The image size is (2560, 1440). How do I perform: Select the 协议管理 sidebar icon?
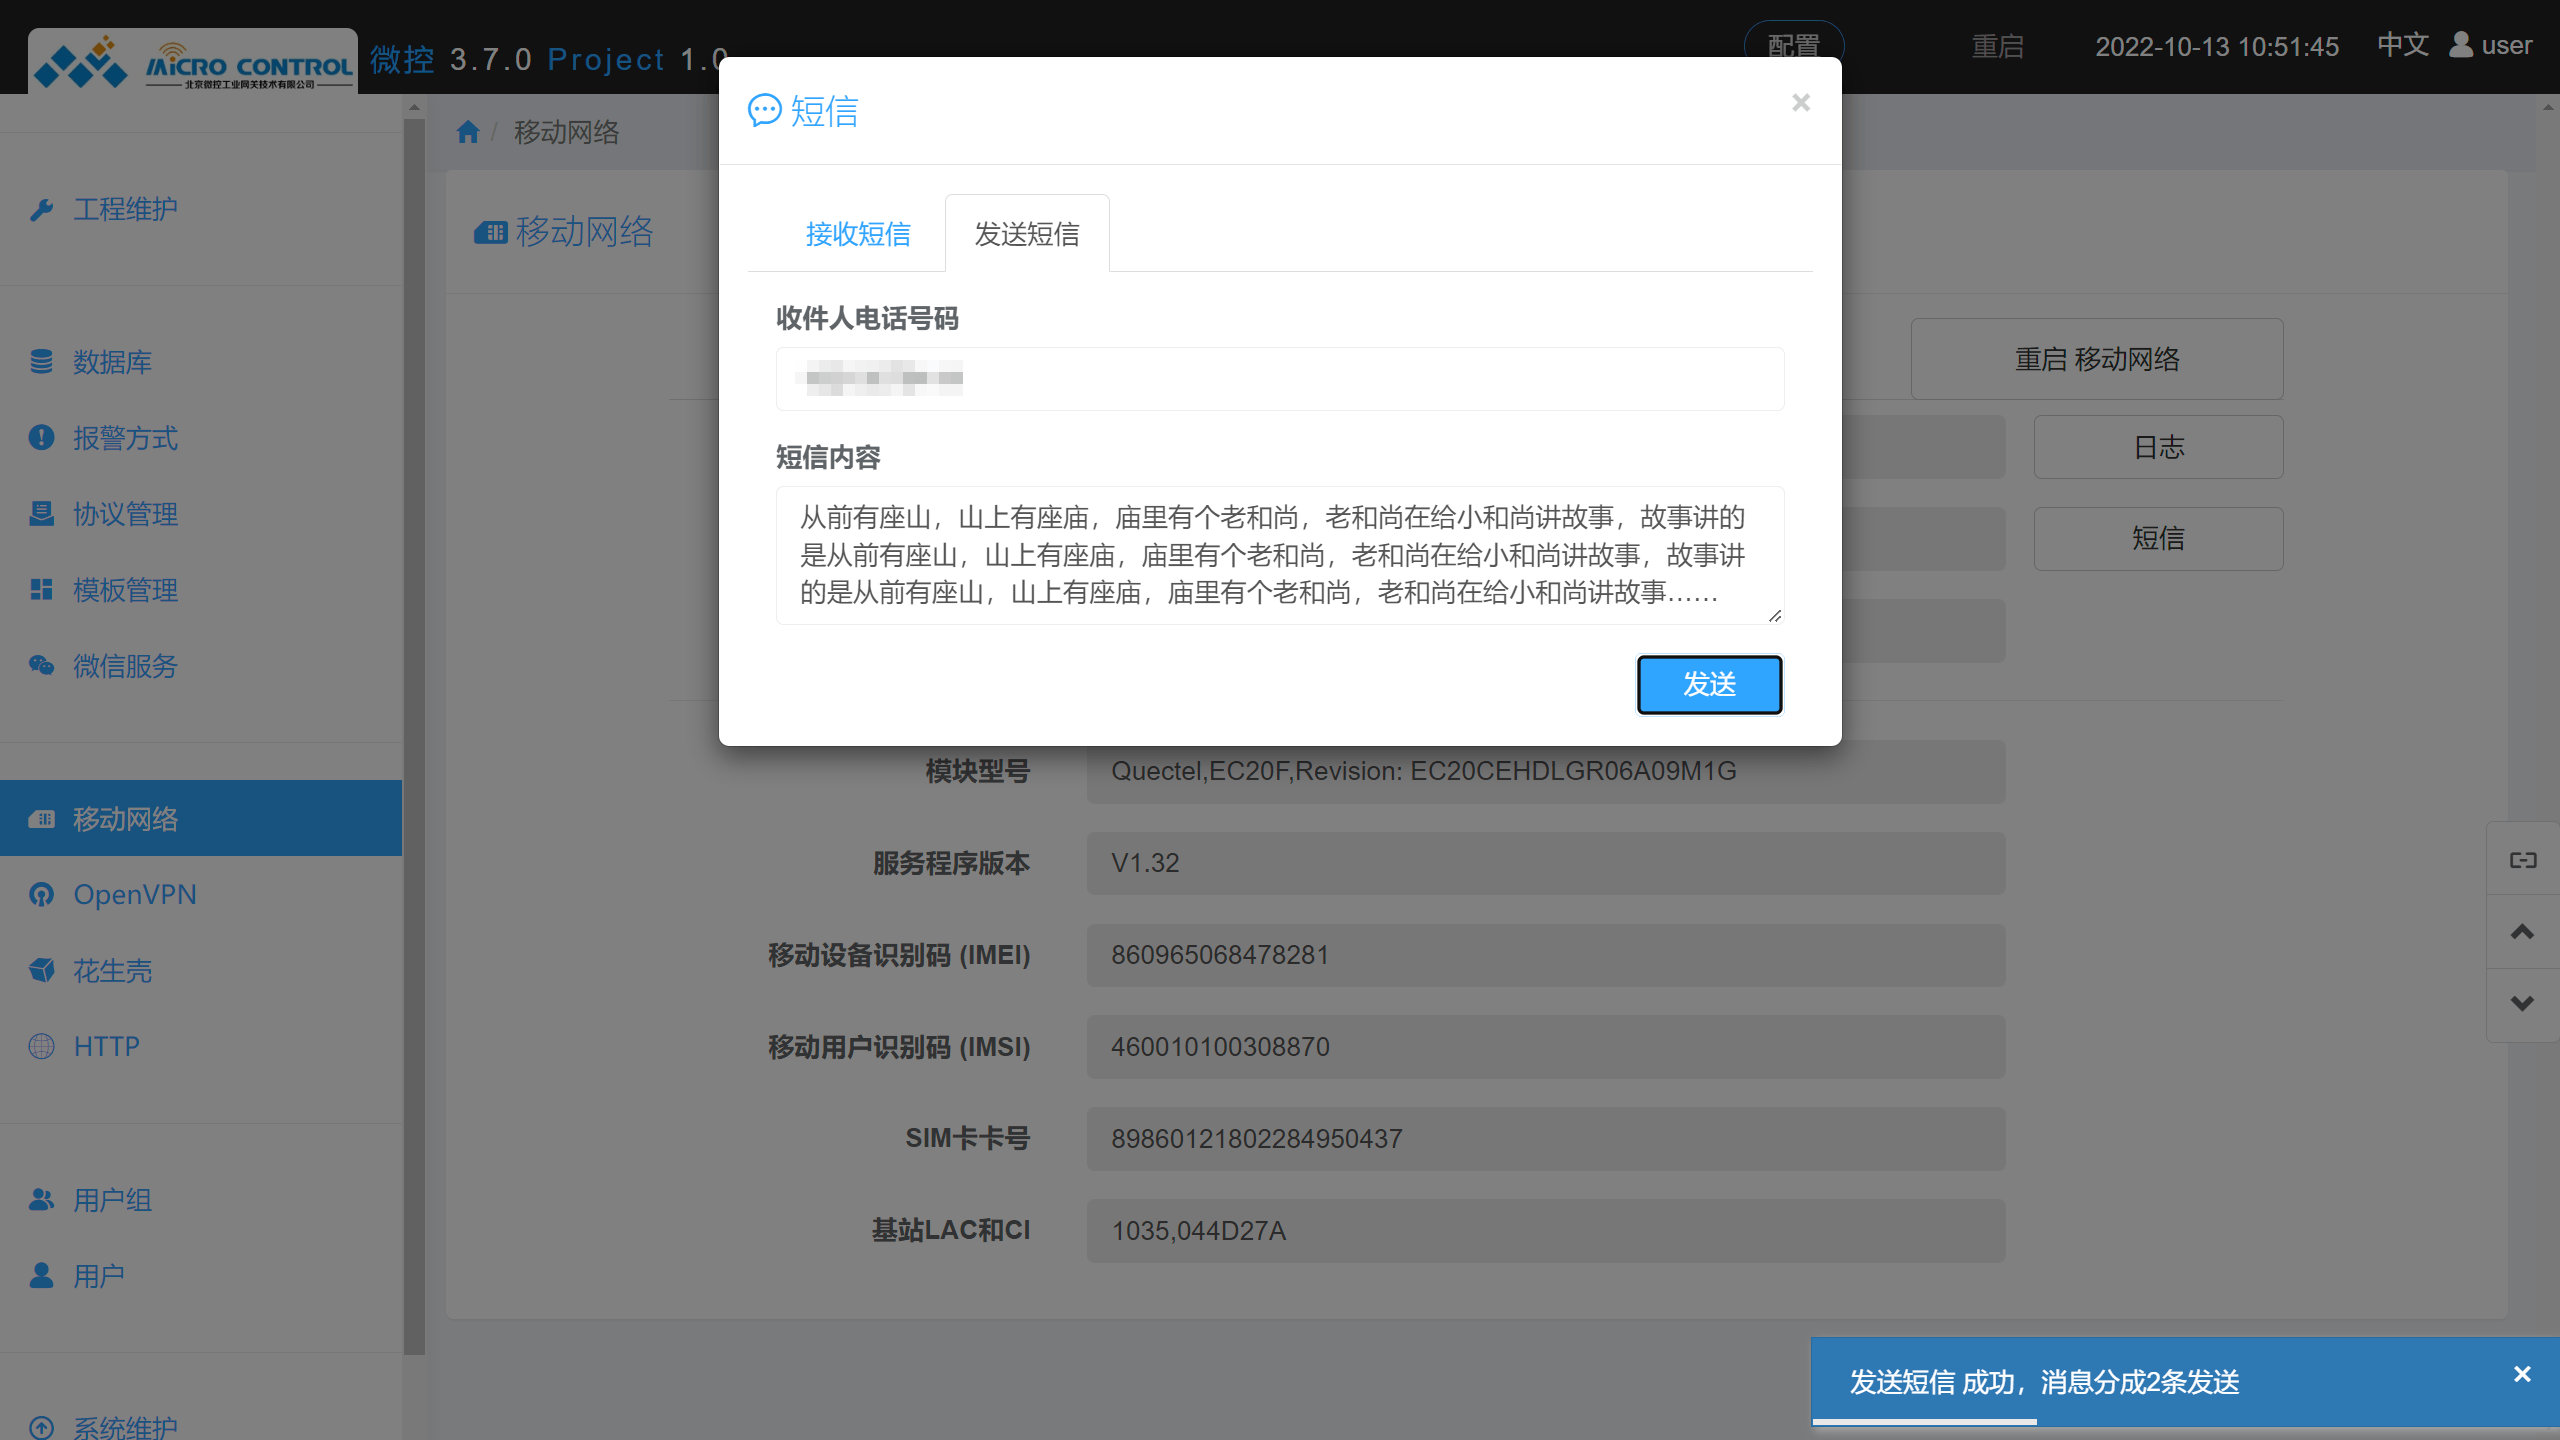point(42,514)
